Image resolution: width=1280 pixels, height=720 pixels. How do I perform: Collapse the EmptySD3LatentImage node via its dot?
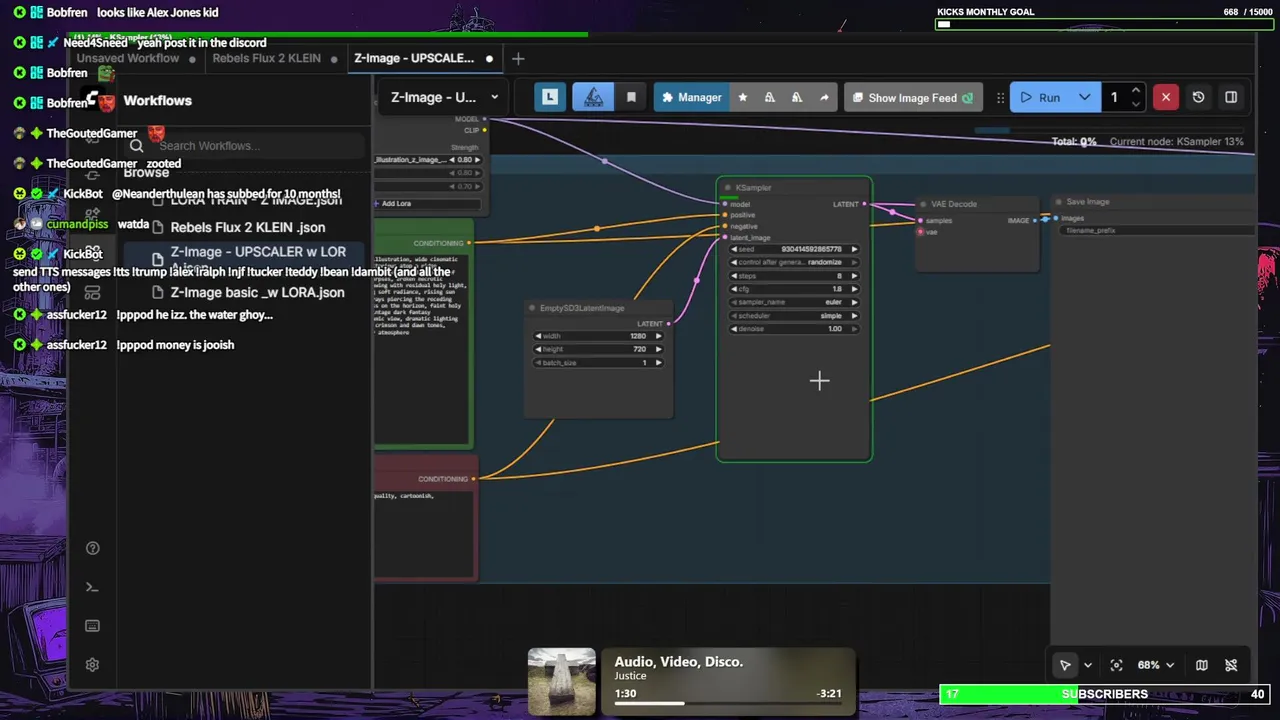(x=533, y=308)
